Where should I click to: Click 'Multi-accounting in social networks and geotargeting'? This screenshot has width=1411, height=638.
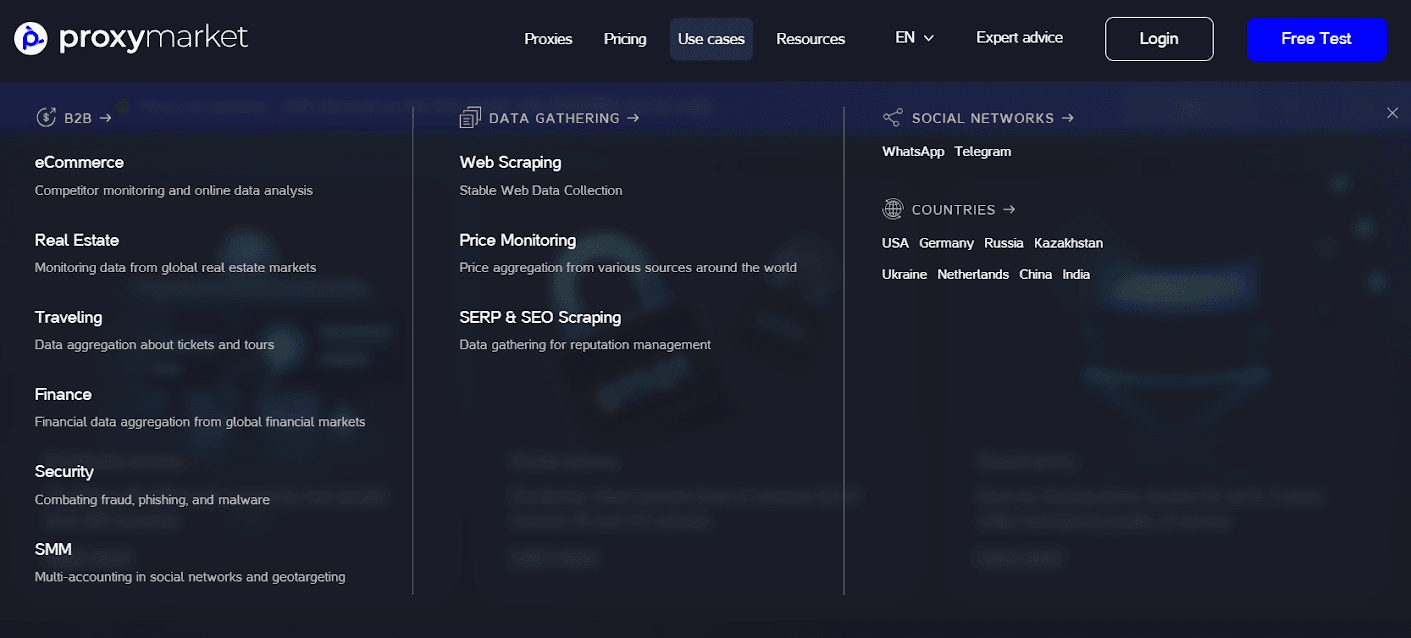[190, 577]
